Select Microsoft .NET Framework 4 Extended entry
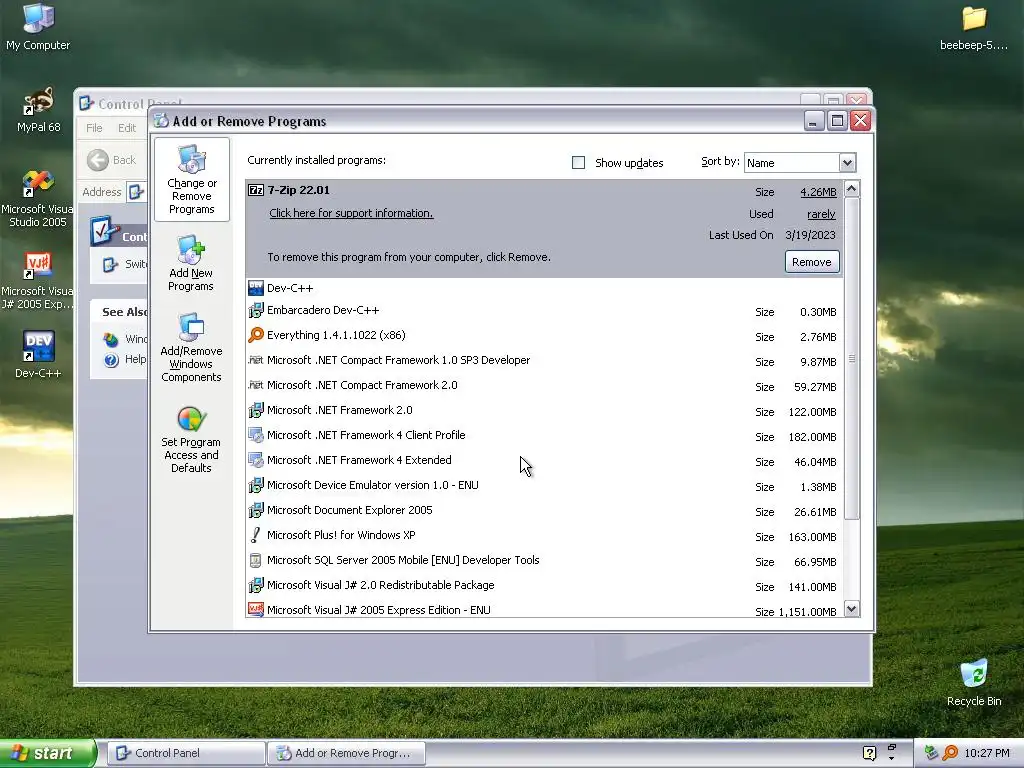The height and width of the screenshot is (768, 1024). pyautogui.click(x=544, y=460)
